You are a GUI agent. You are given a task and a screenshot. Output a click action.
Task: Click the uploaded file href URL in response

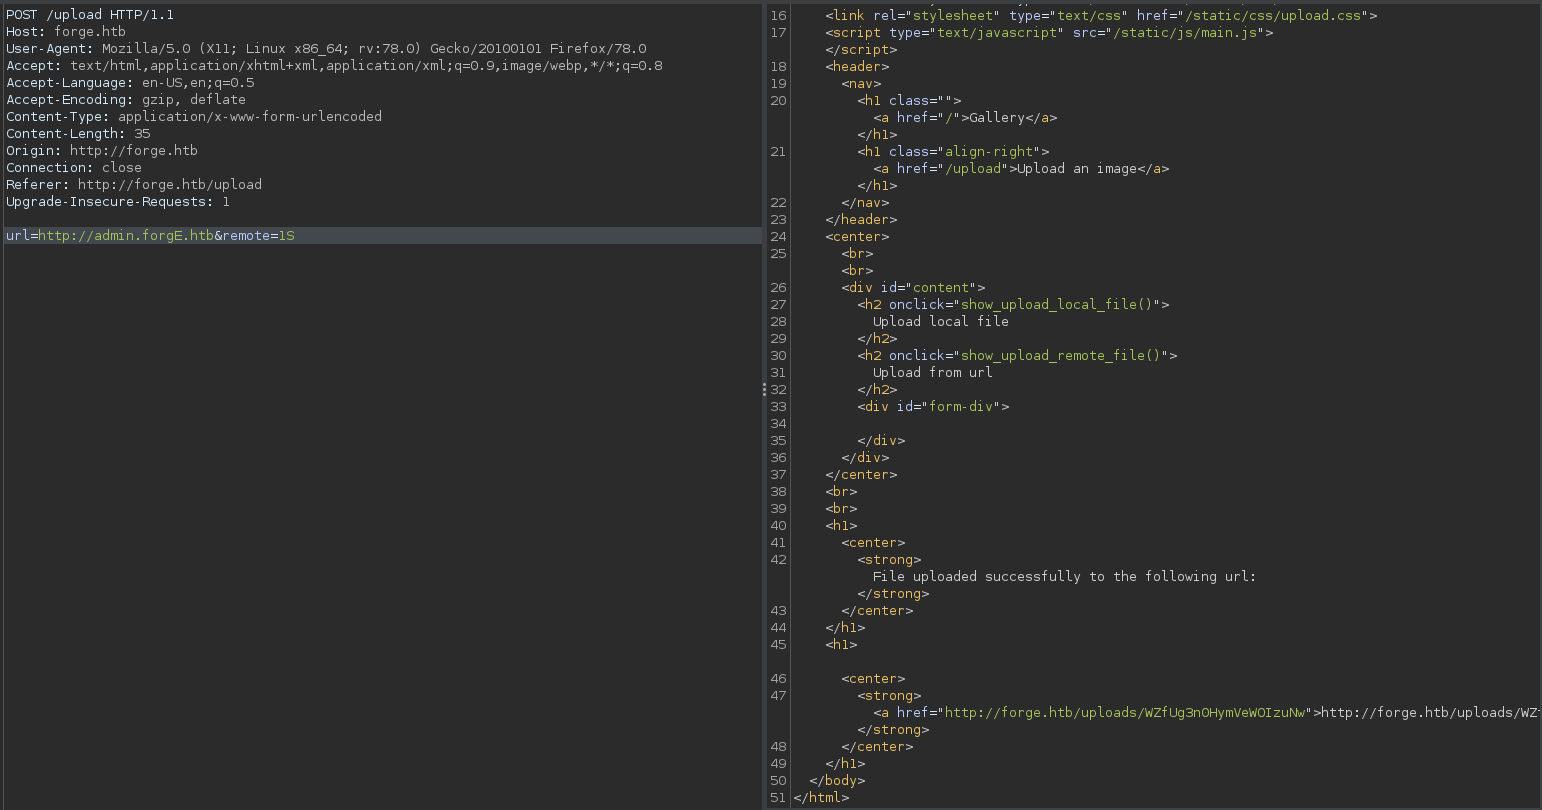(x=1127, y=713)
